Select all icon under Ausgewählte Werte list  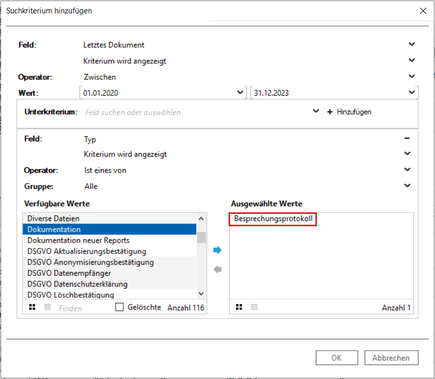coord(239,307)
